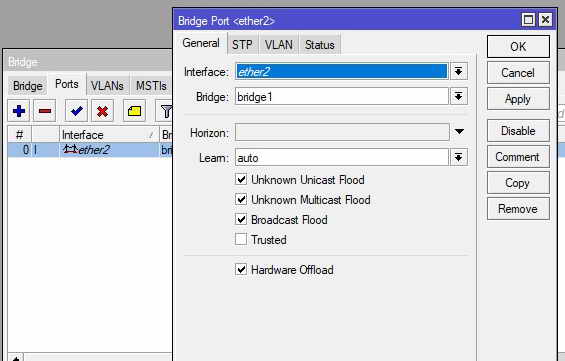Open the Status tab
Screen dimensions: 565x361
(x=320, y=45)
